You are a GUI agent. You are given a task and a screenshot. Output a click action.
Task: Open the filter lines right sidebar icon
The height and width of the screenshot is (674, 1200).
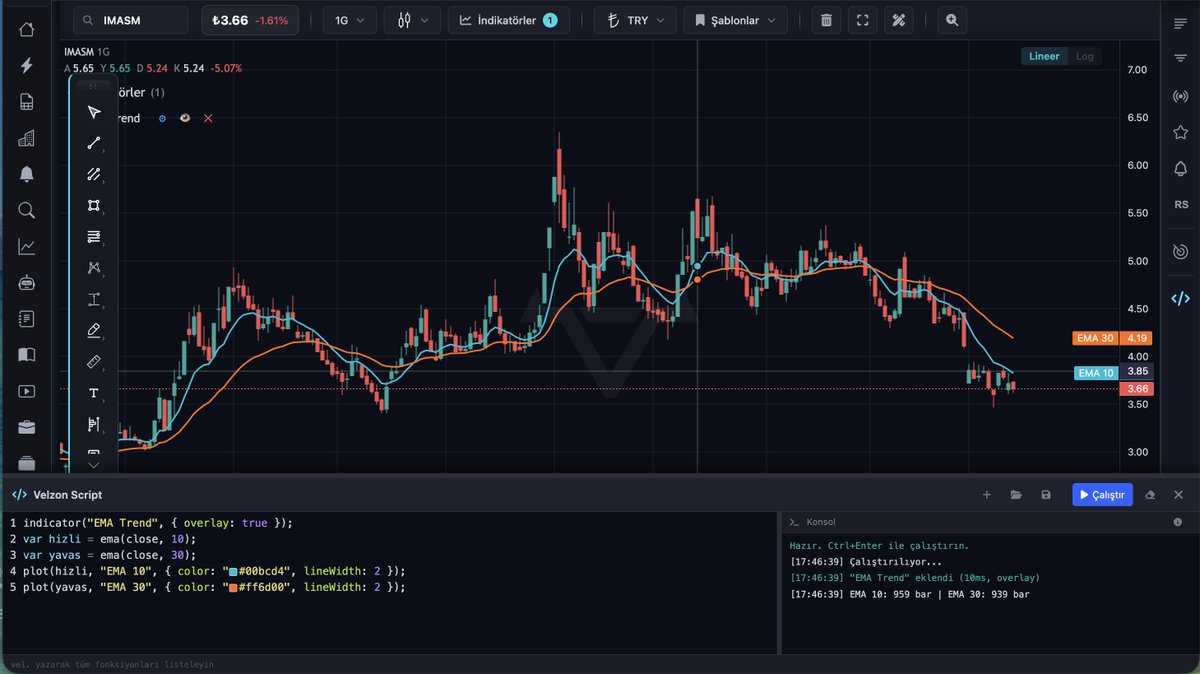point(1180,59)
